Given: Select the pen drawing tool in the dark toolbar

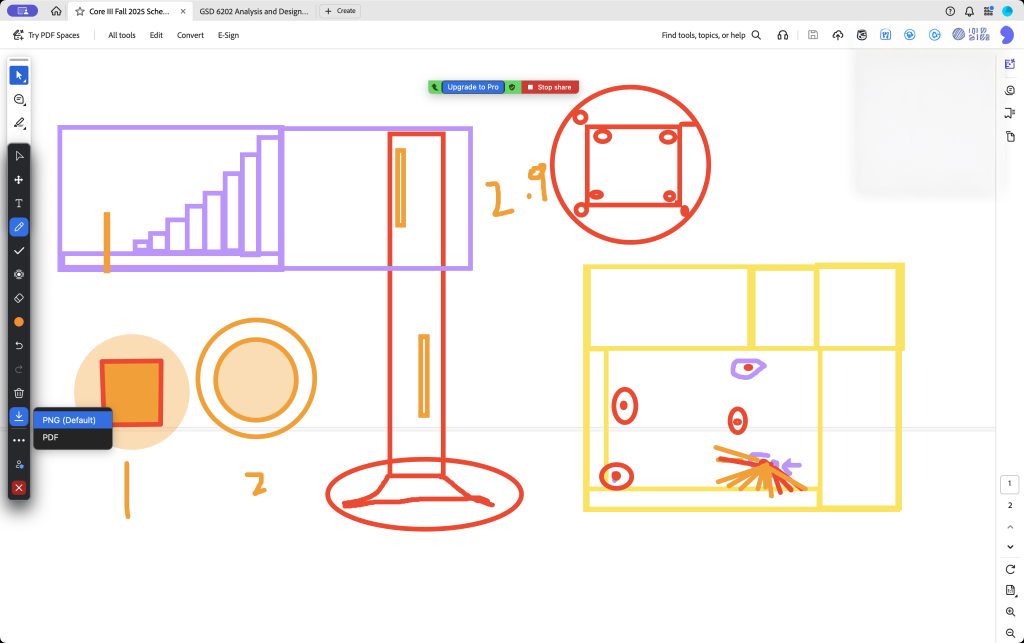Looking at the screenshot, I should coord(19,227).
